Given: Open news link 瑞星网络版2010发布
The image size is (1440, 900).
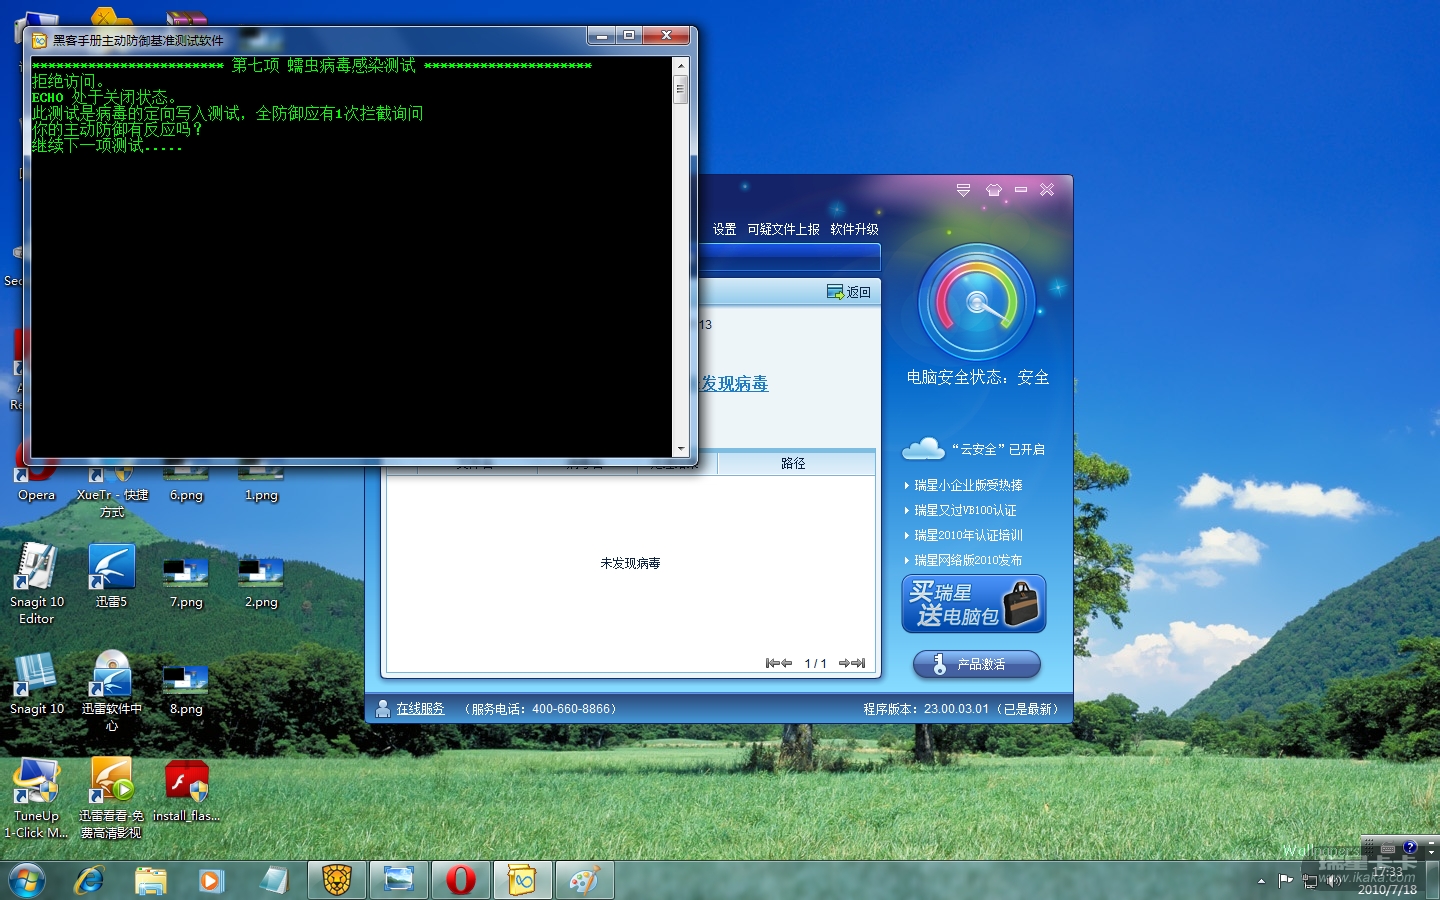Looking at the screenshot, I should pyautogui.click(x=968, y=560).
